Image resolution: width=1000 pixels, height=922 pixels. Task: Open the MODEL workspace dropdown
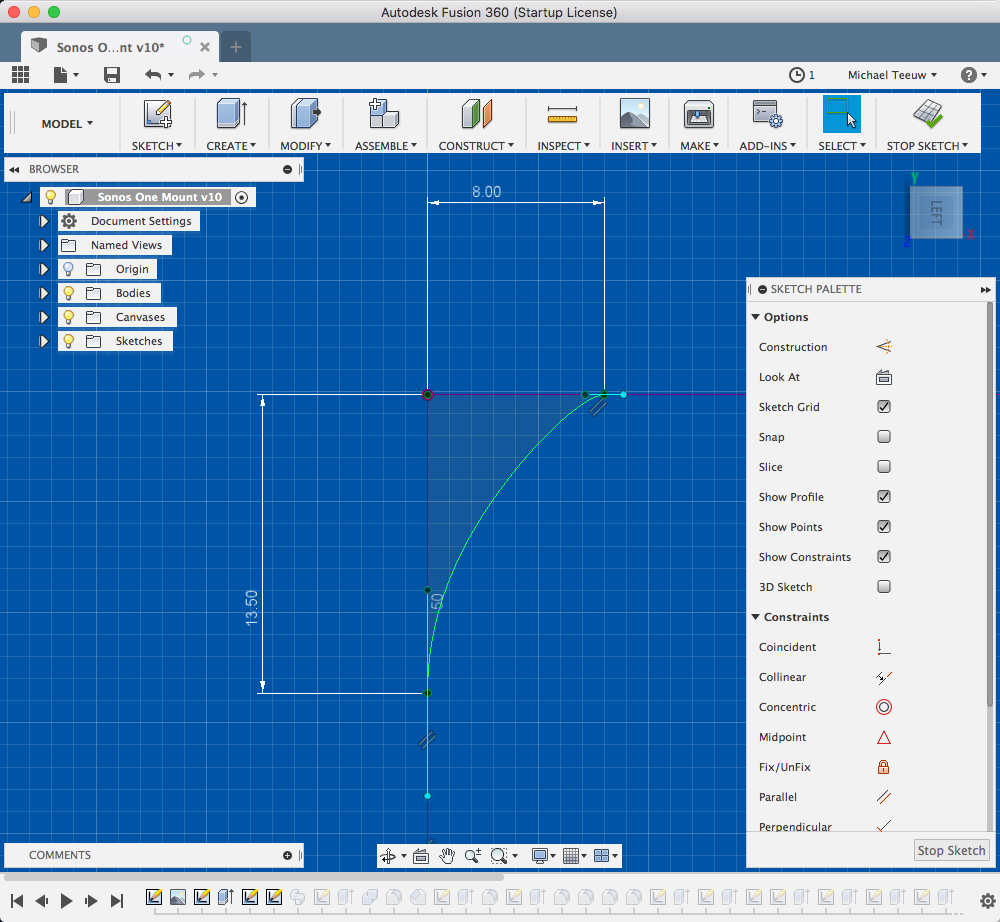tap(67, 124)
